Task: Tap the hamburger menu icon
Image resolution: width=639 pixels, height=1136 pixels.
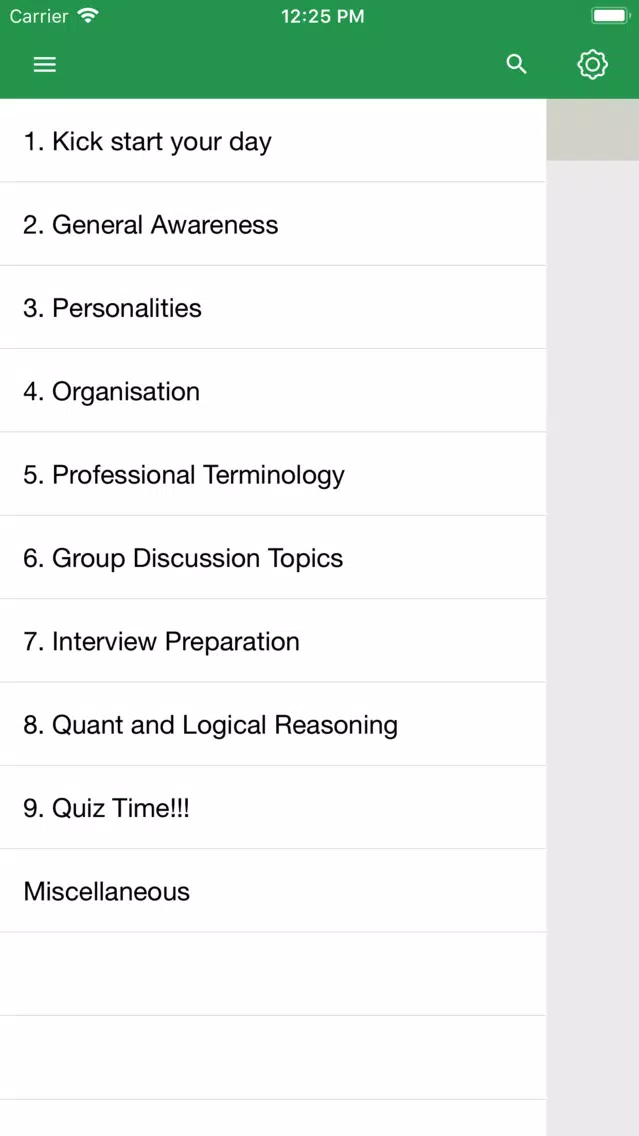Action: point(45,64)
